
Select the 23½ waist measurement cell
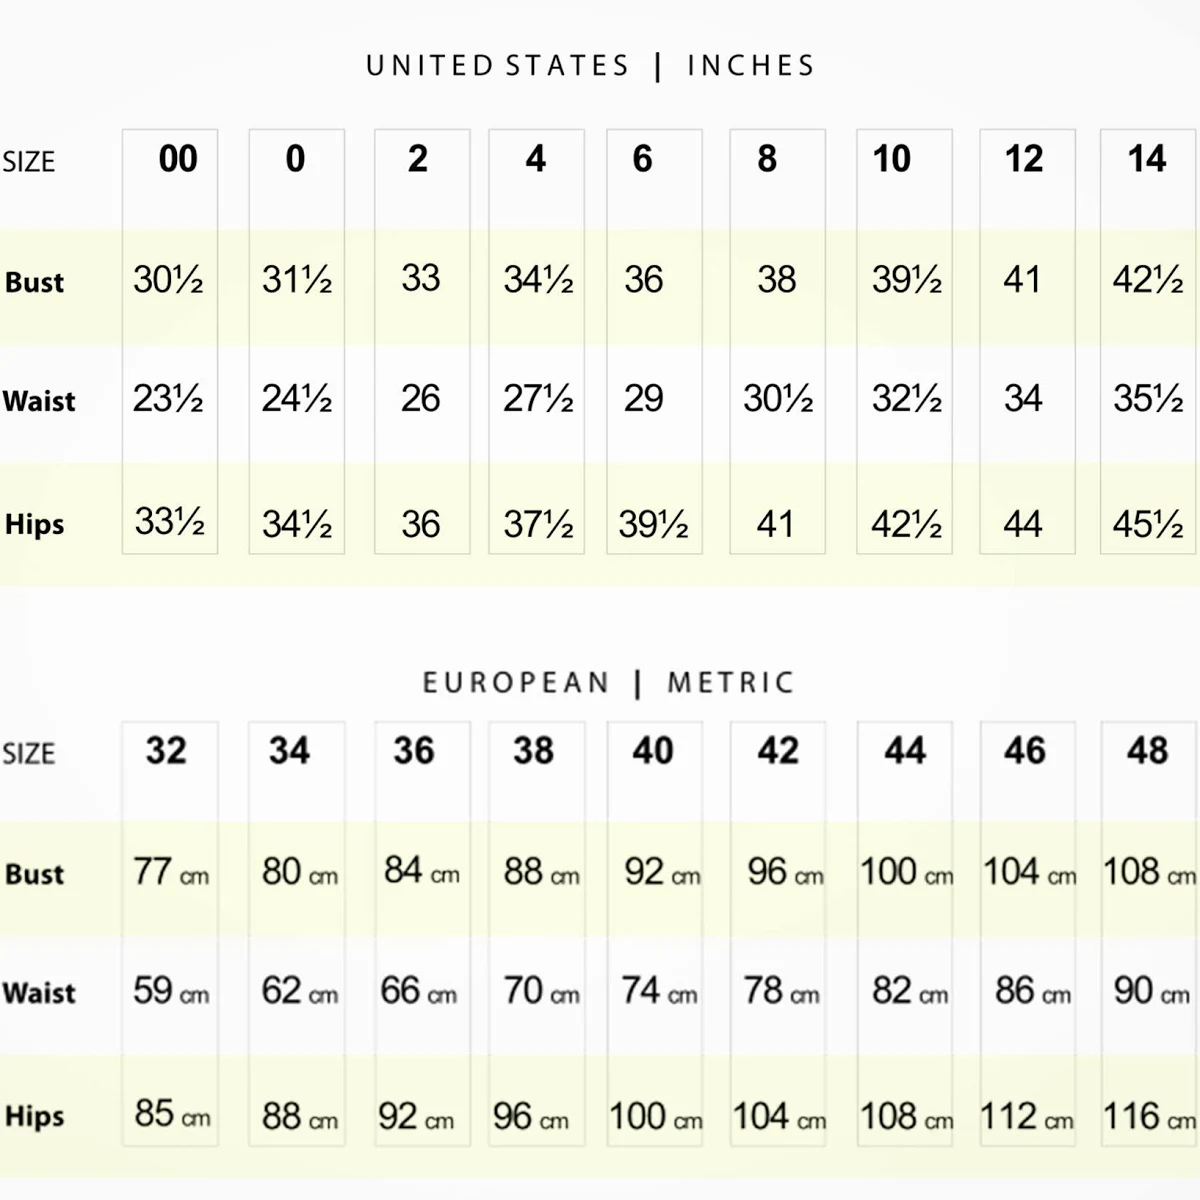[x=168, y=399]
